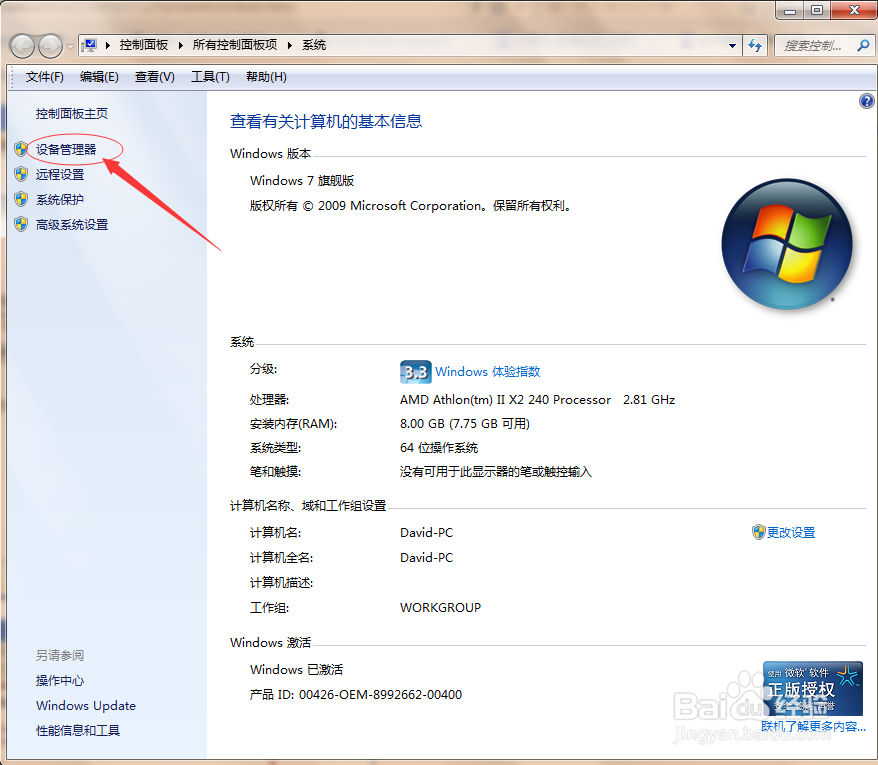878x765 pixels.
Task: Click the computer icon in address bar
Action: (x=89, y=45)
